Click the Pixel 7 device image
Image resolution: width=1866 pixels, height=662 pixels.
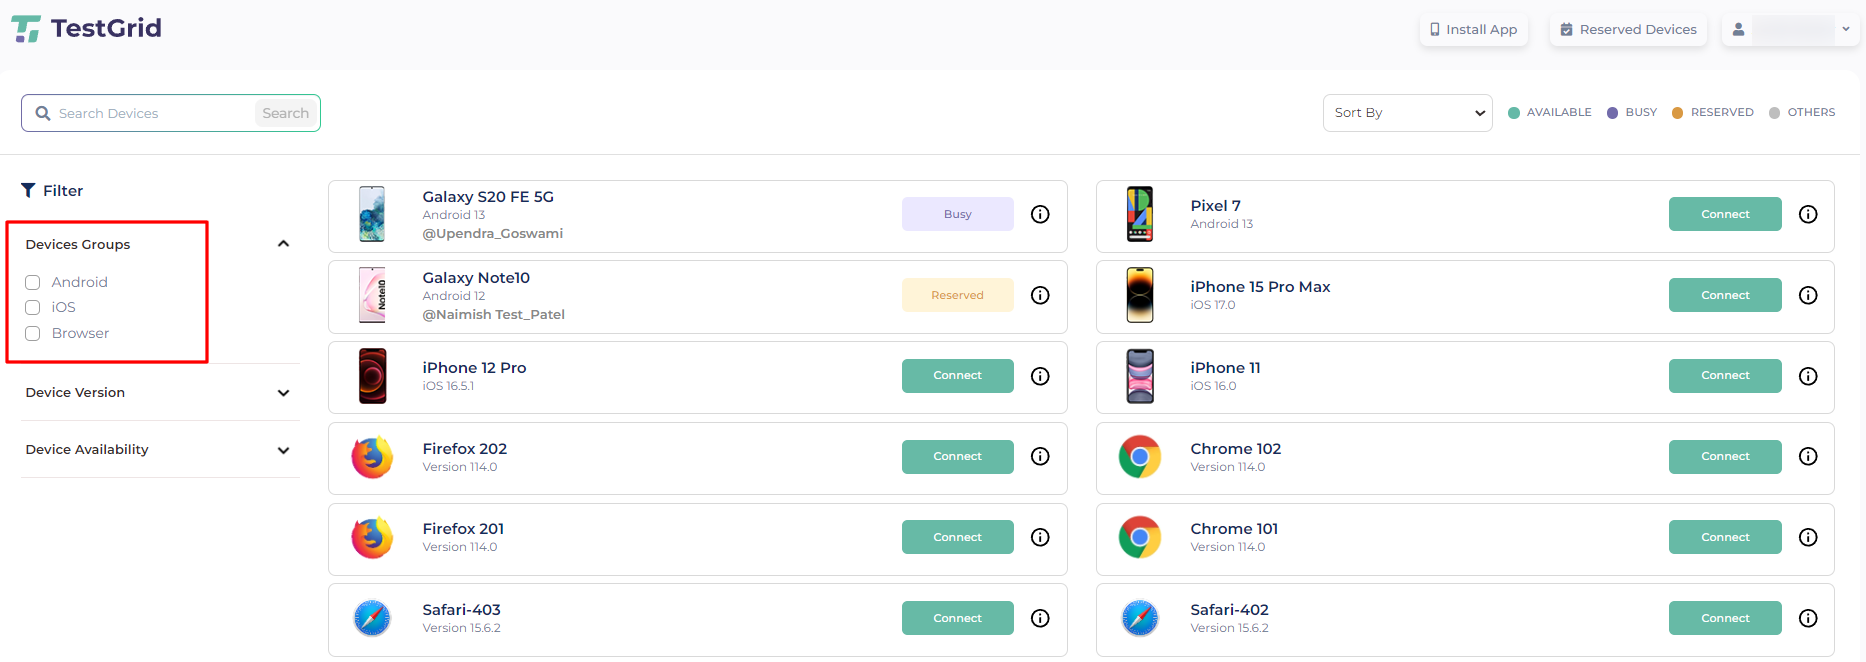(1140, 214)
